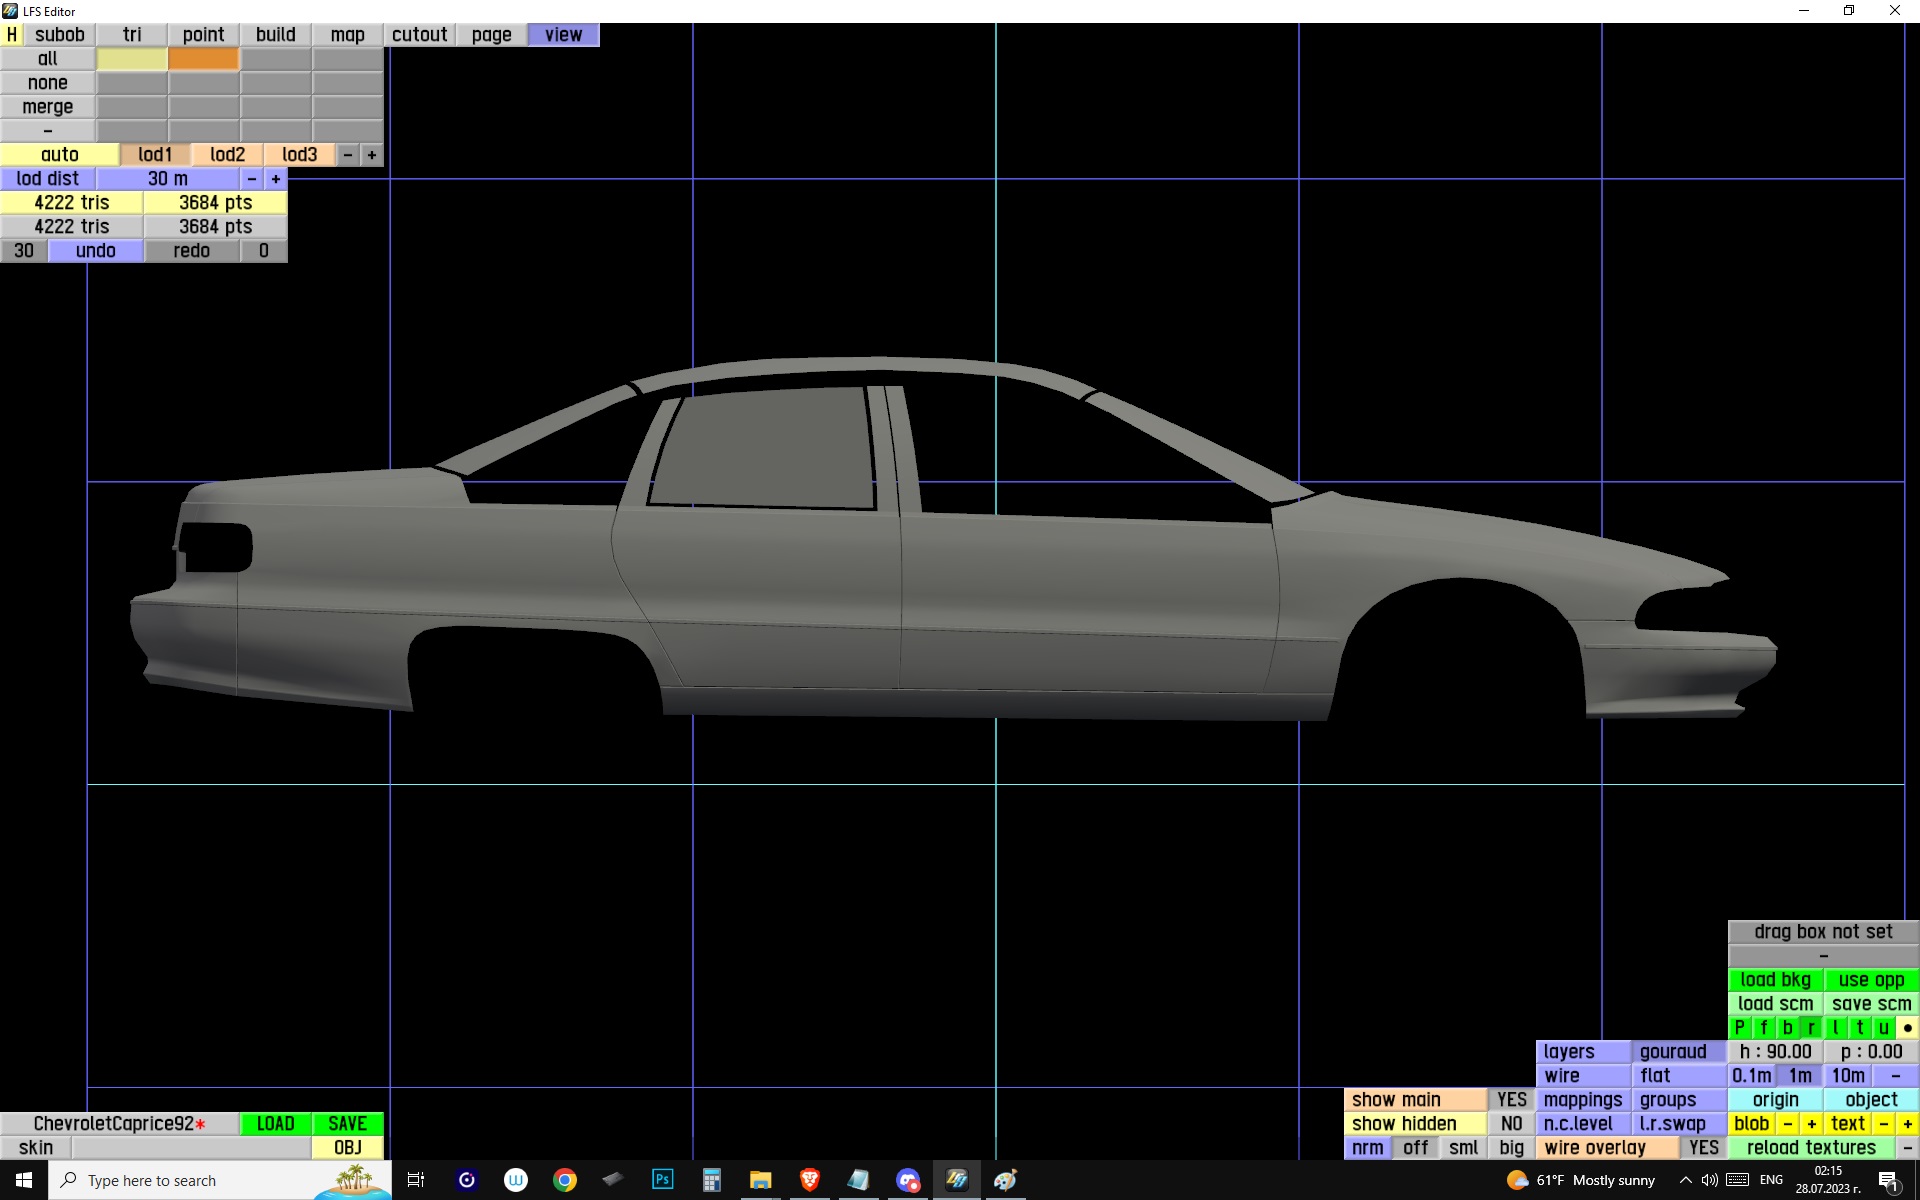Click the black dot view button
Viewport: 1920px width, 1200px height.
click(x=1907, y=1028)
